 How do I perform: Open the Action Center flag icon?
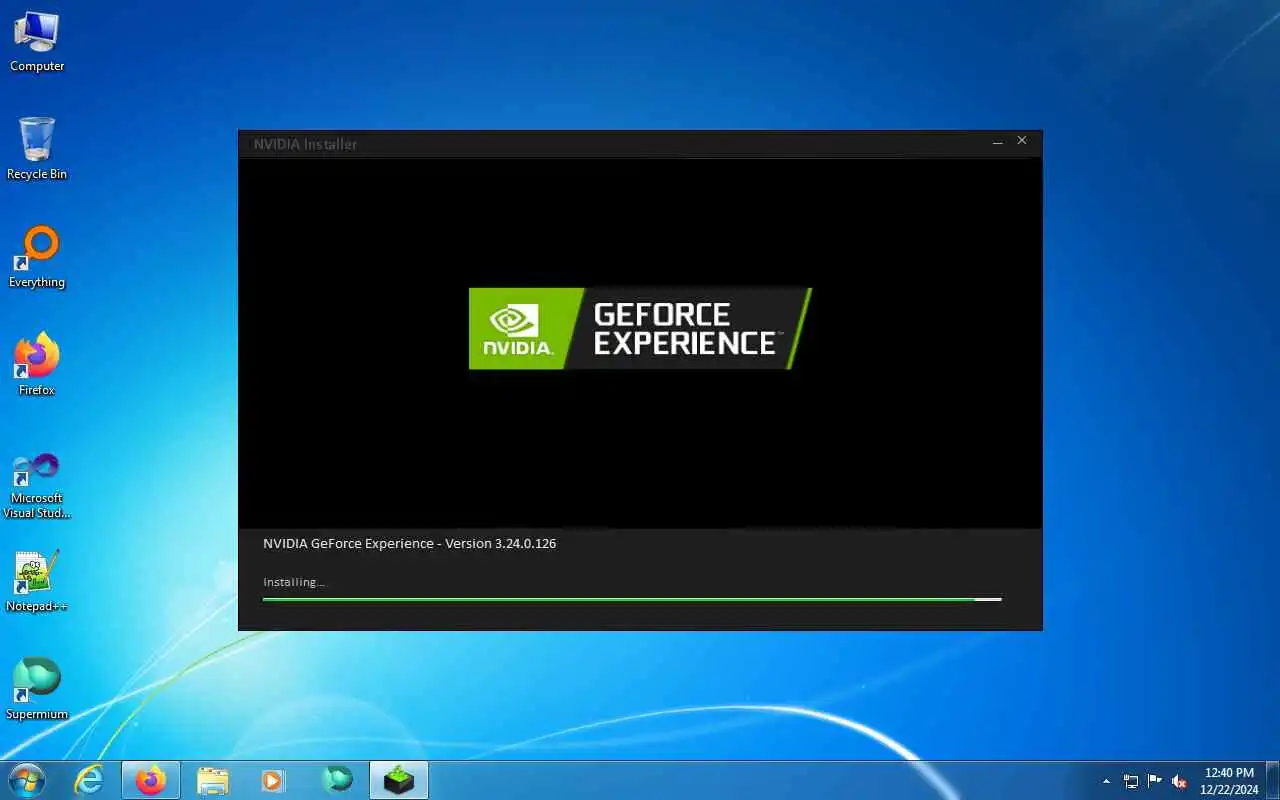(1155, 781)
